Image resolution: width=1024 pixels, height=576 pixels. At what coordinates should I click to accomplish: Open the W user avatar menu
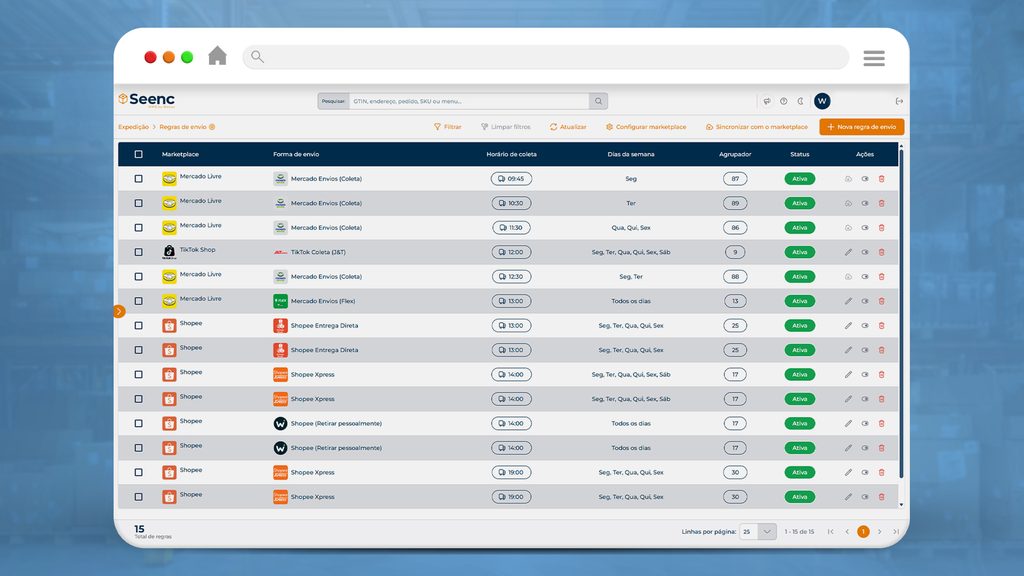[x=822, y=101]
